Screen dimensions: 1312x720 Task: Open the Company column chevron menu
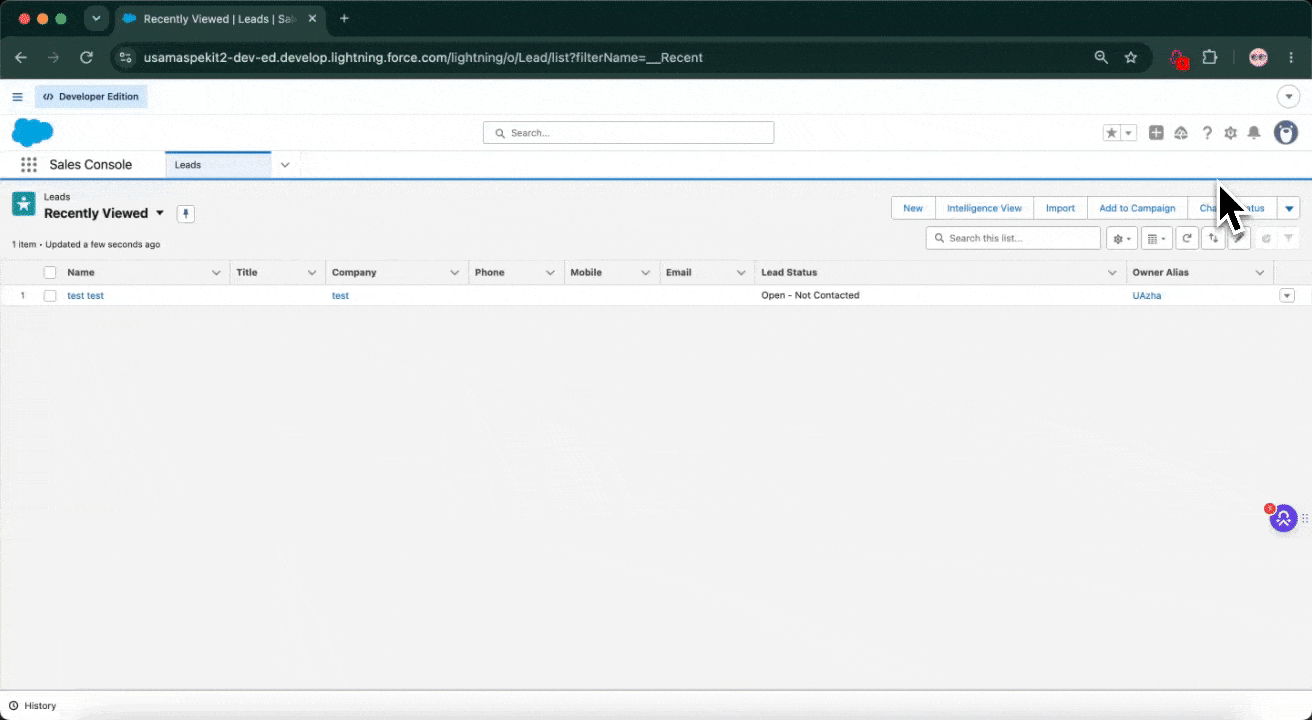[x=455, y=273]
